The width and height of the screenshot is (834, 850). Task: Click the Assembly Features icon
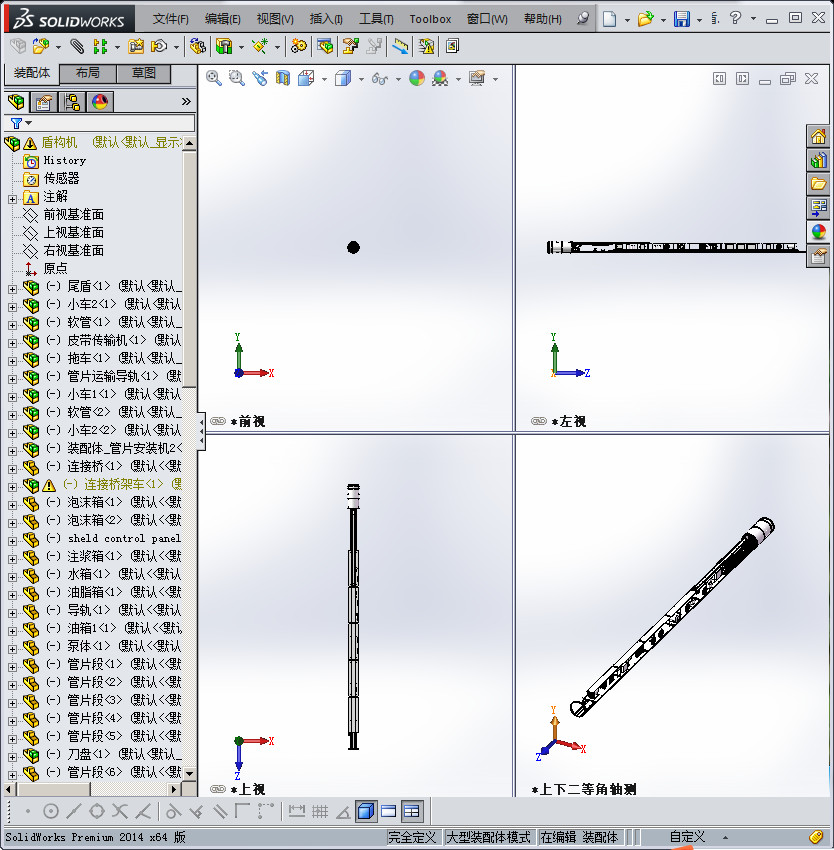224,47
